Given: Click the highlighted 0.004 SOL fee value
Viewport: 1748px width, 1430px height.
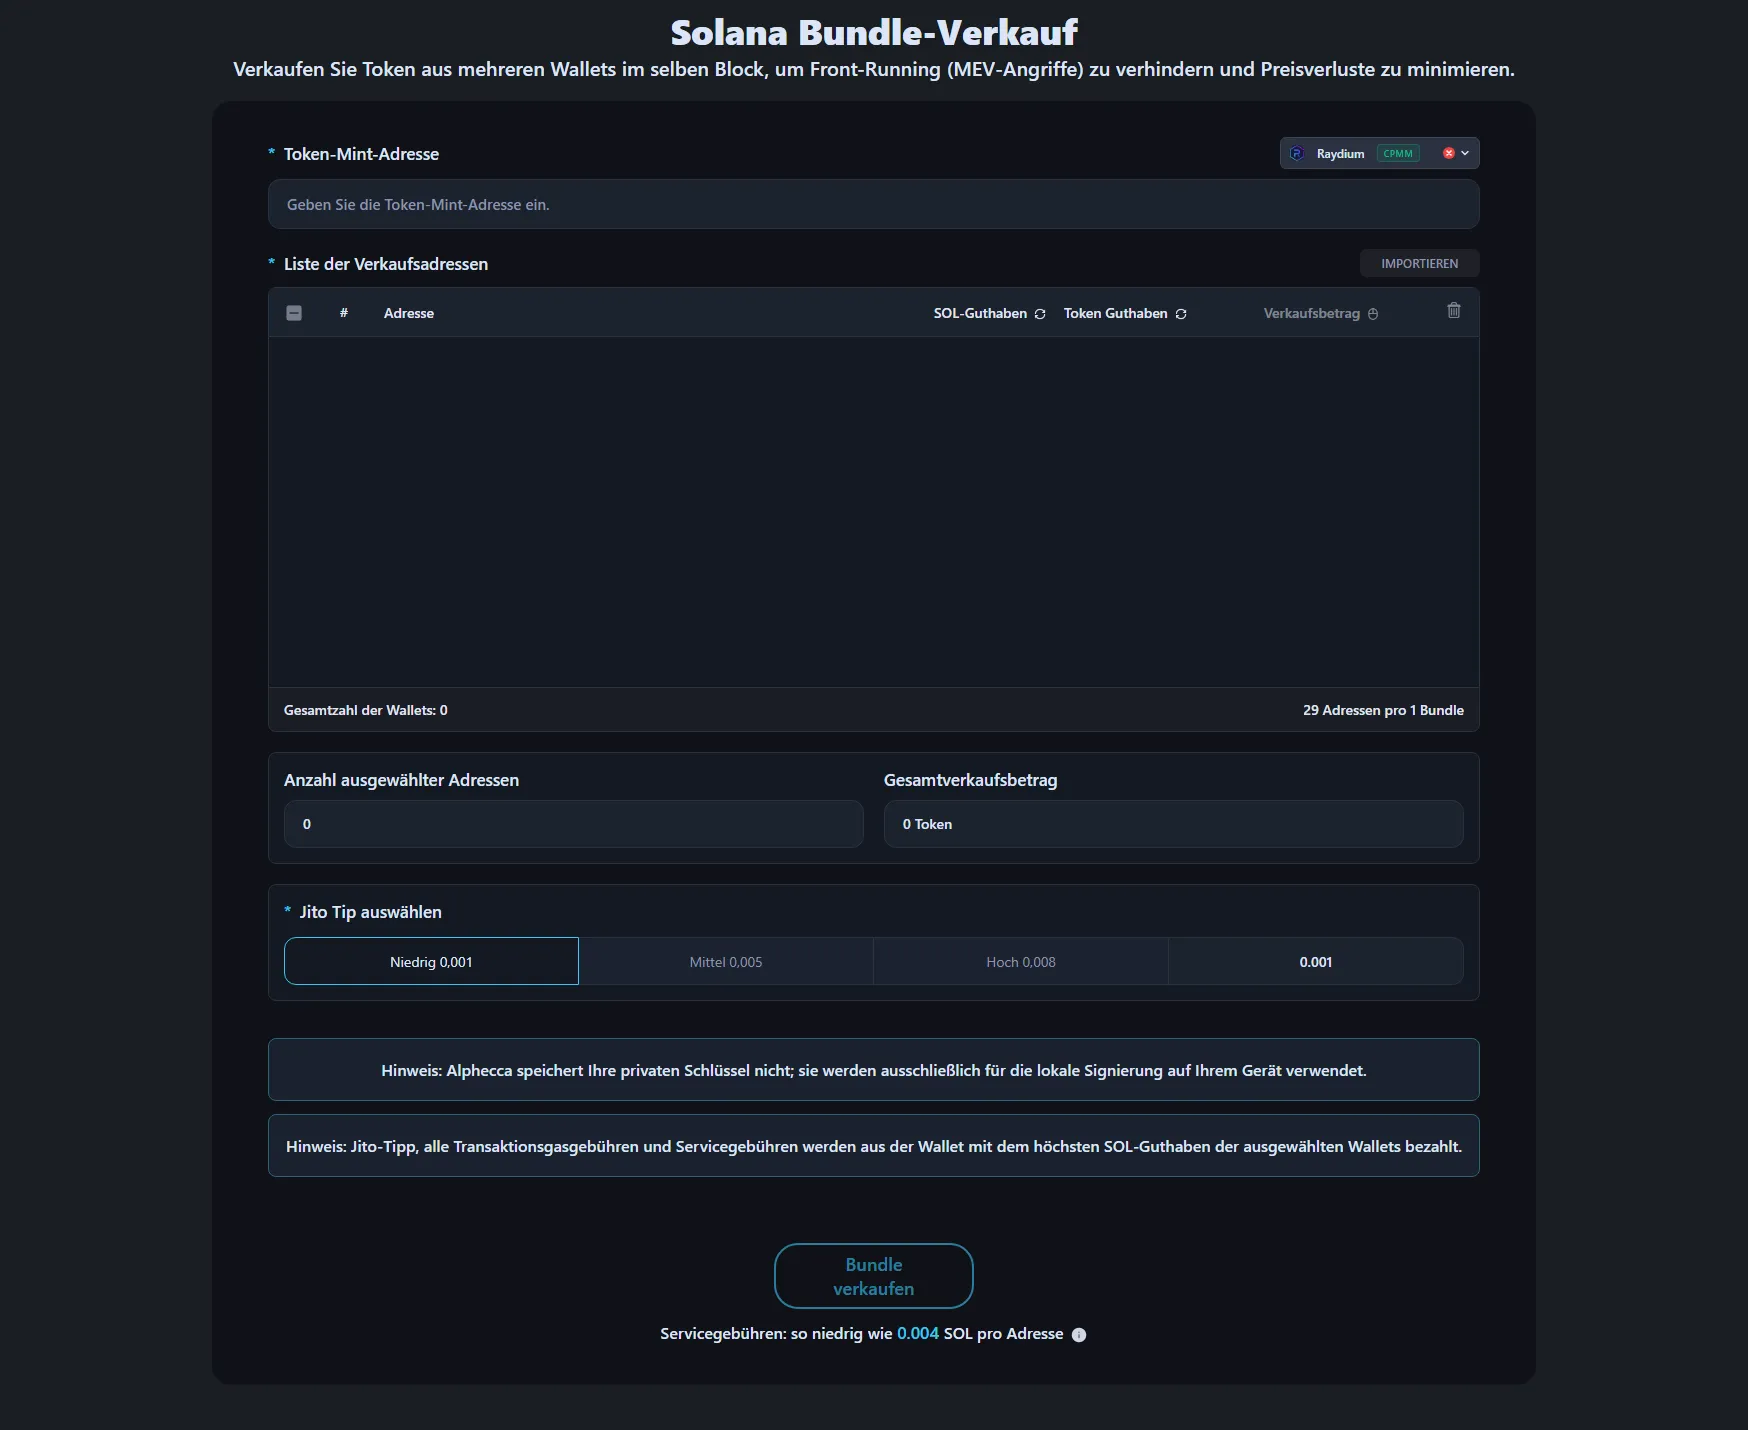Looking at the screenshot, I should coord(917,1334).
